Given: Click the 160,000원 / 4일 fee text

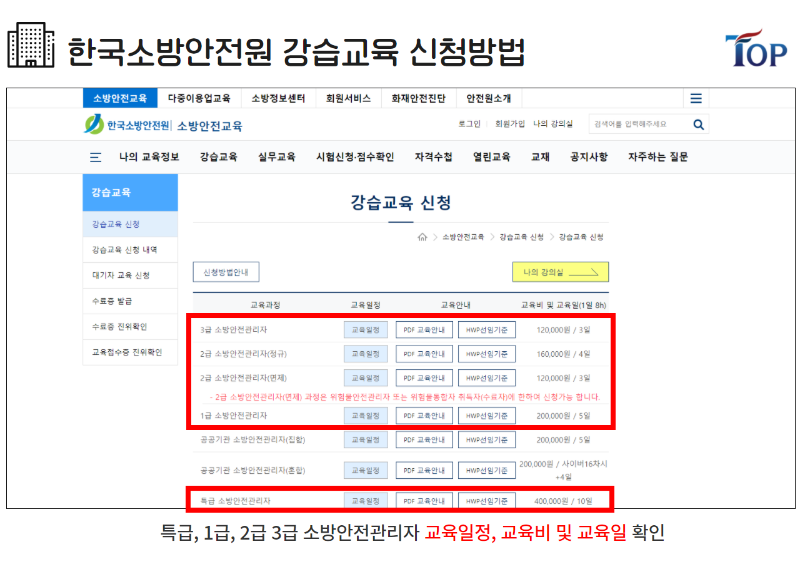Looking at the screenshot, I should (563, 354).
